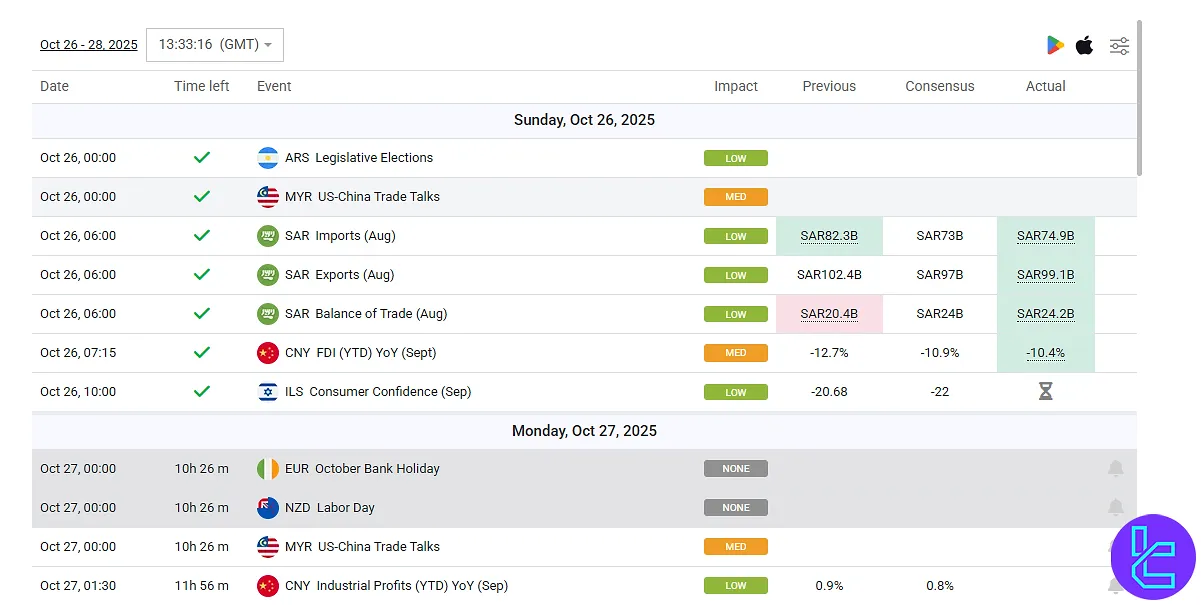The width and height of the screenshot is (1201, 605).
Task: Open the timezone dropdown showing 13:33:16 GMT
Action: click(x=214, y=44)
